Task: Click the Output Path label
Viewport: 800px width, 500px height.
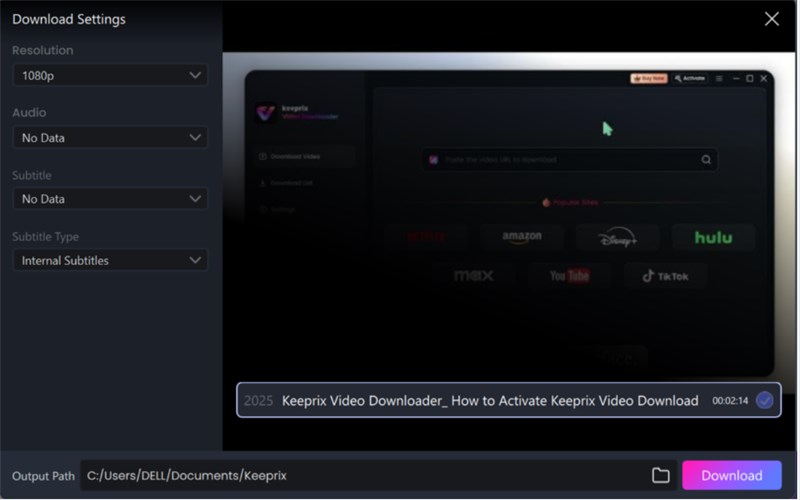Action: click(43, 477)
